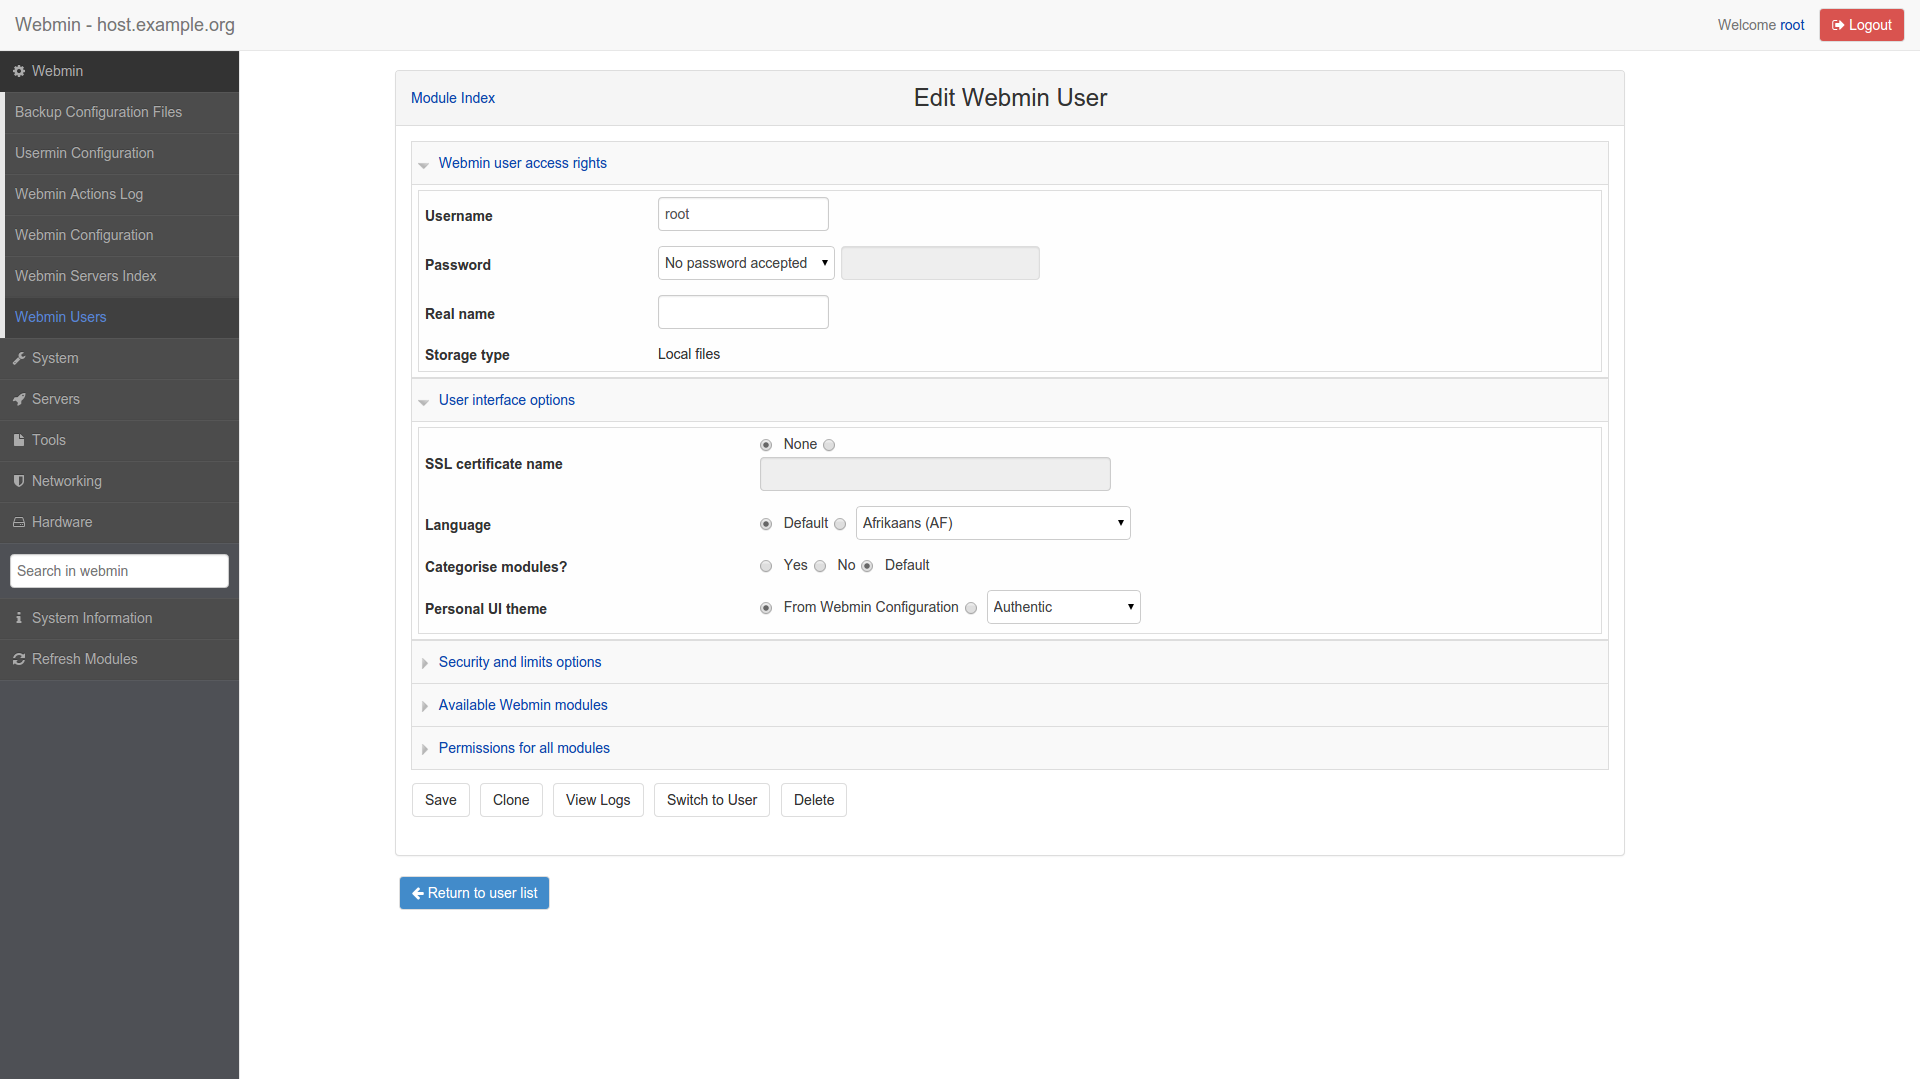Click the Webmin - host.example.org title
Screen dimensions: 1920x1079
point(125,25)
